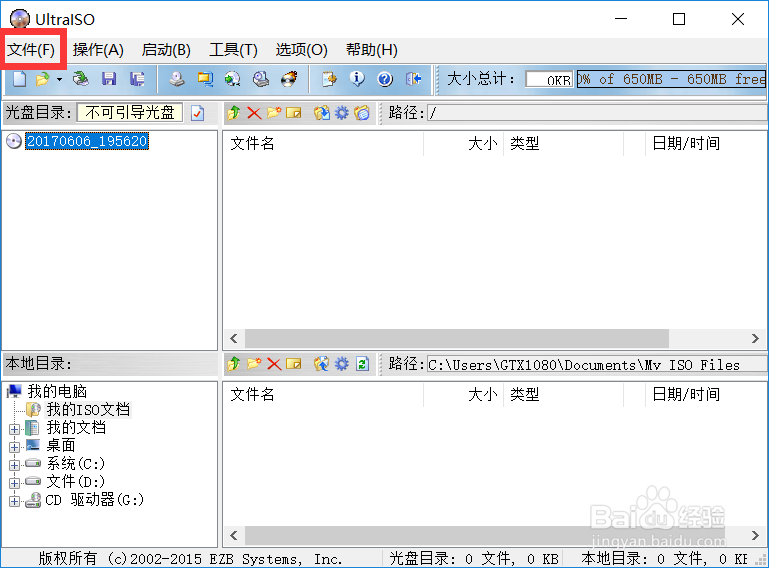Go up one level in local directory
This screenshot has width=769, height=568.
(x=234, y=364)
